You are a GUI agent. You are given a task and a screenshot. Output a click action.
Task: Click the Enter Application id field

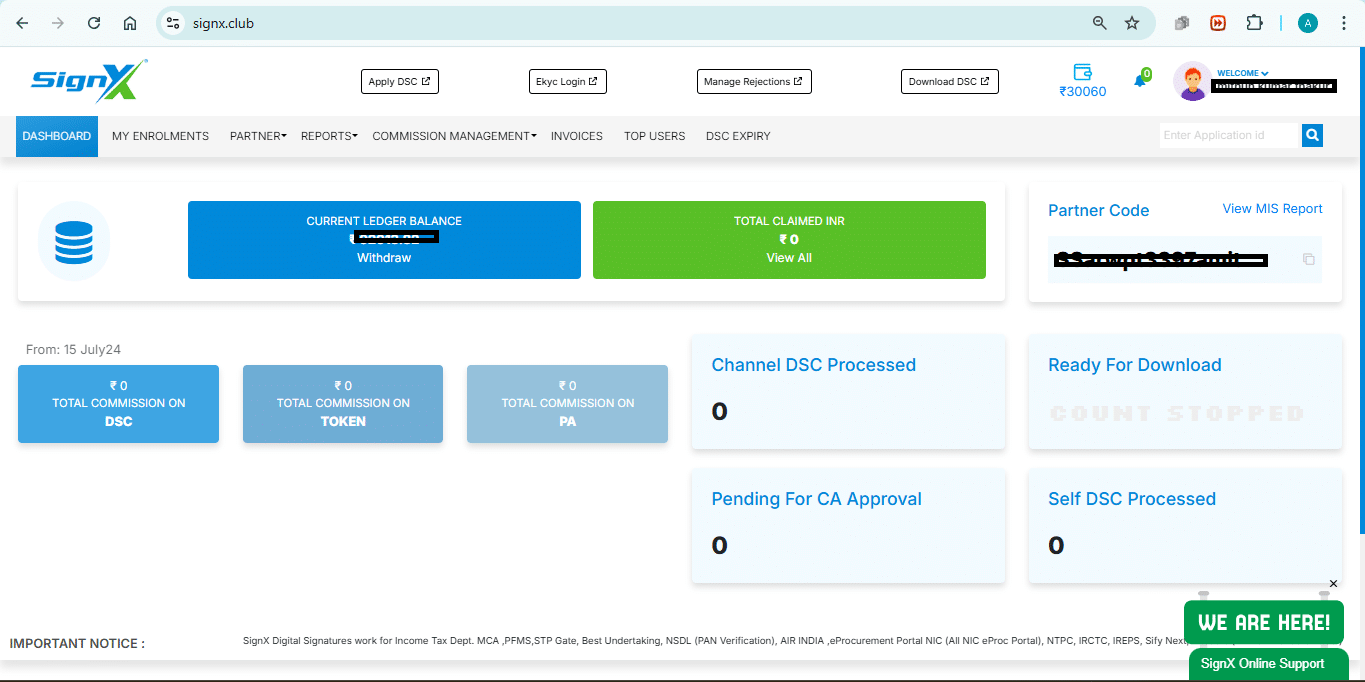[x=1228, y=134]
